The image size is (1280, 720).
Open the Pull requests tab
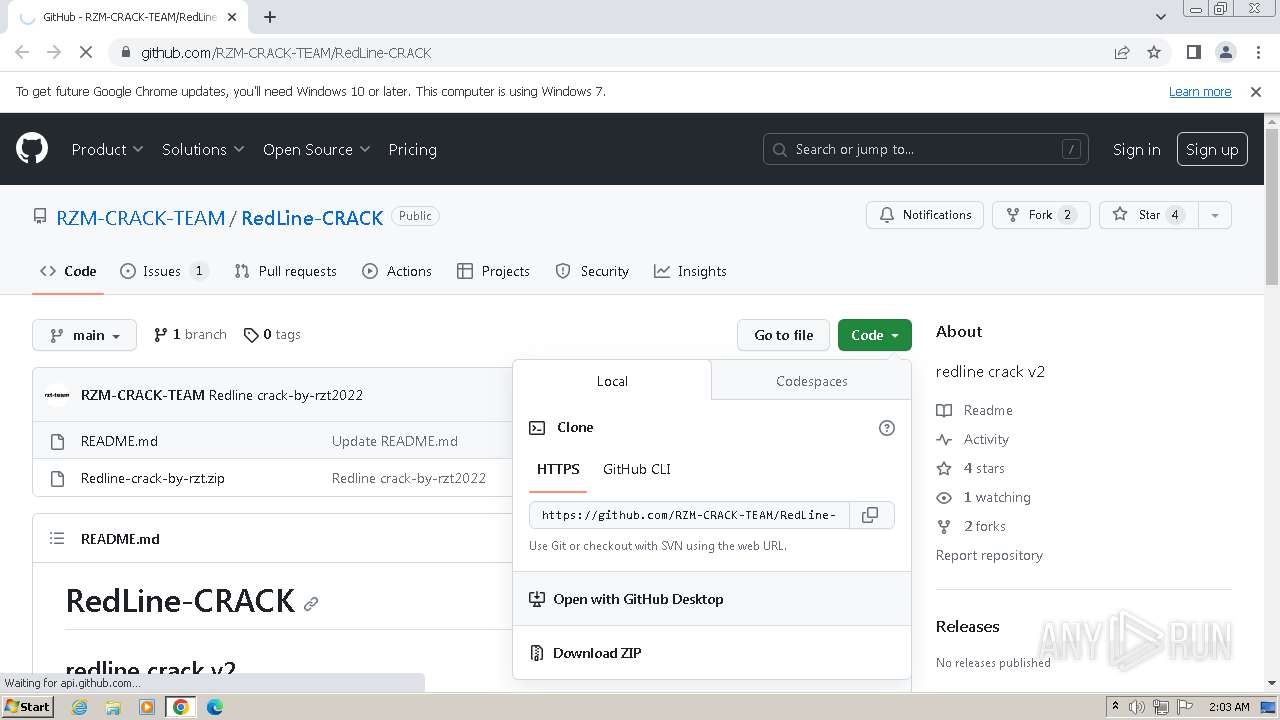pos(285,271)
